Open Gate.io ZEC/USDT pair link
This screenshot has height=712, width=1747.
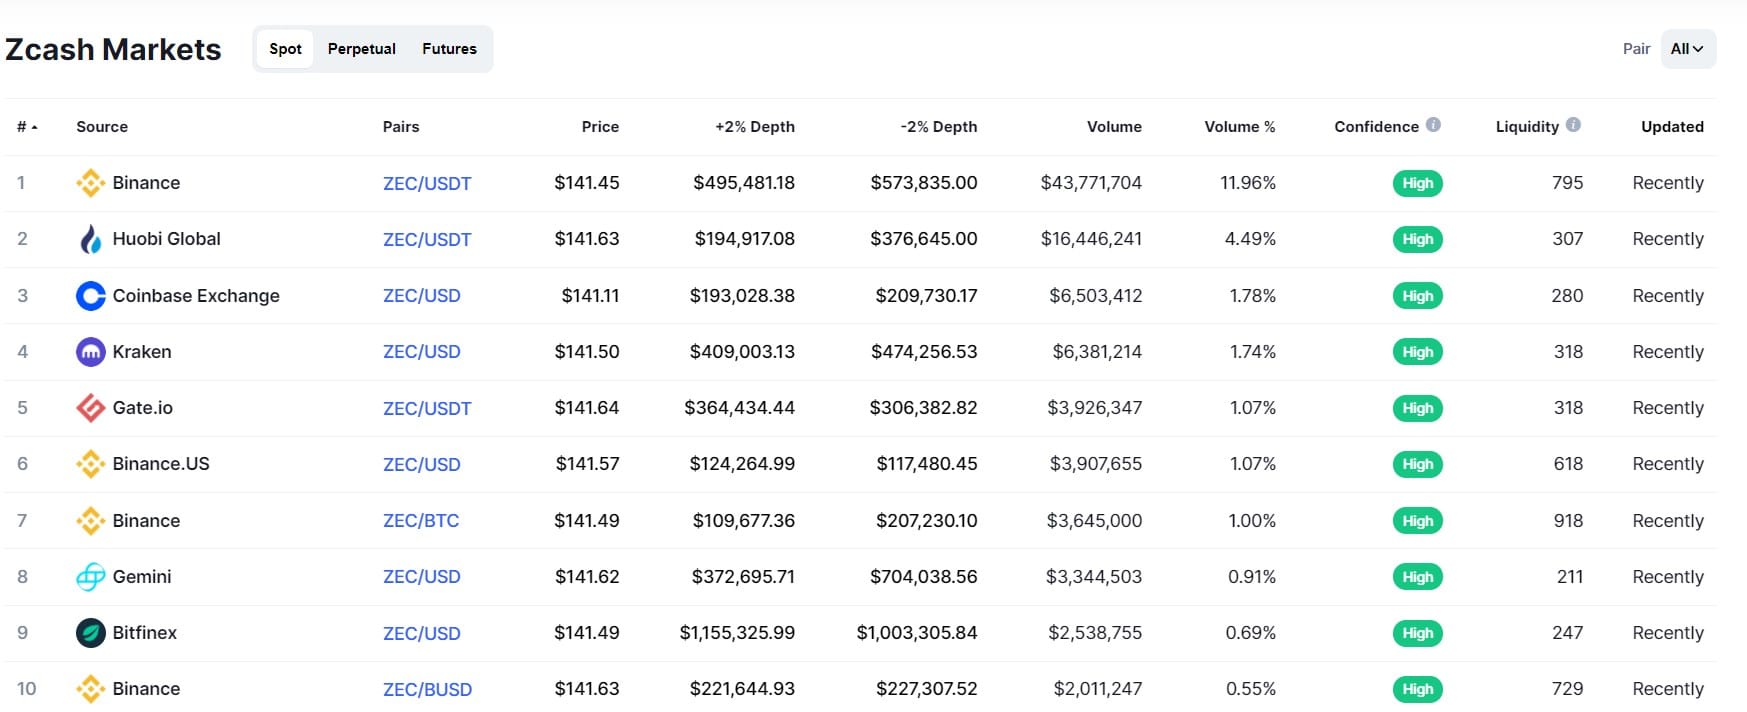point(427,409)
